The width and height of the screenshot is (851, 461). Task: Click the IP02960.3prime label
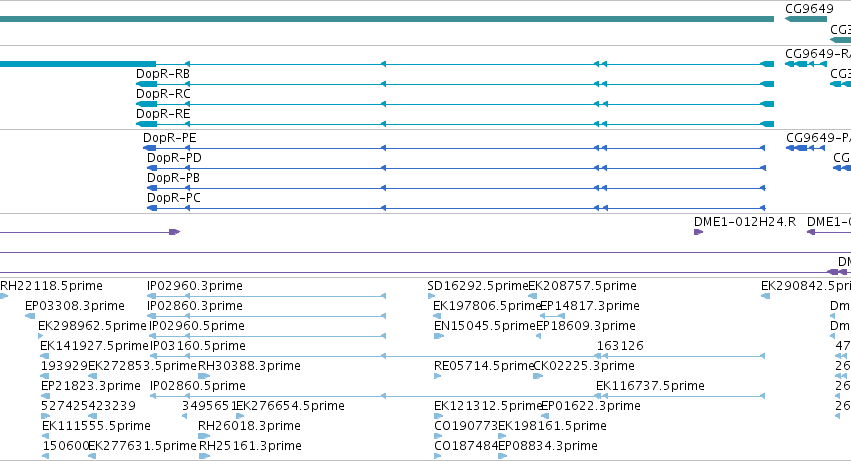(195, 286)
